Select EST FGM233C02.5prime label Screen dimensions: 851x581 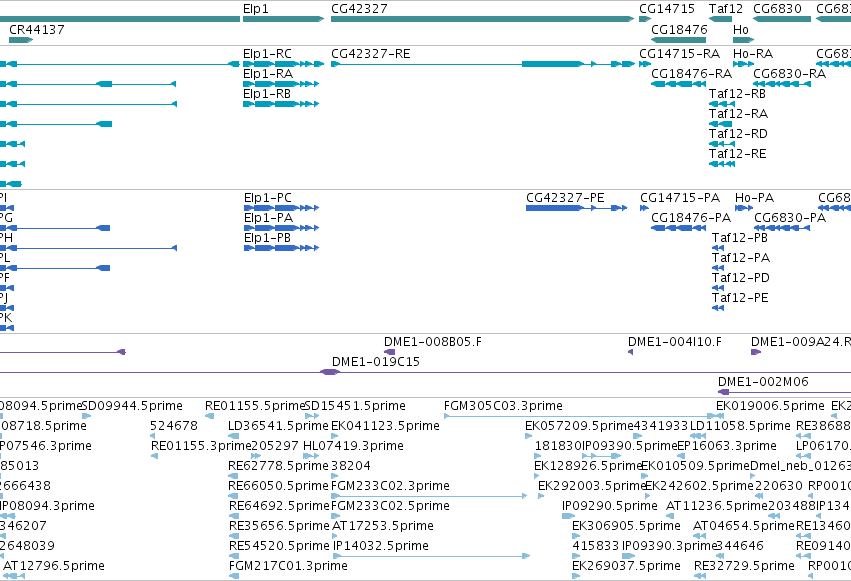[x=390, y=506]
